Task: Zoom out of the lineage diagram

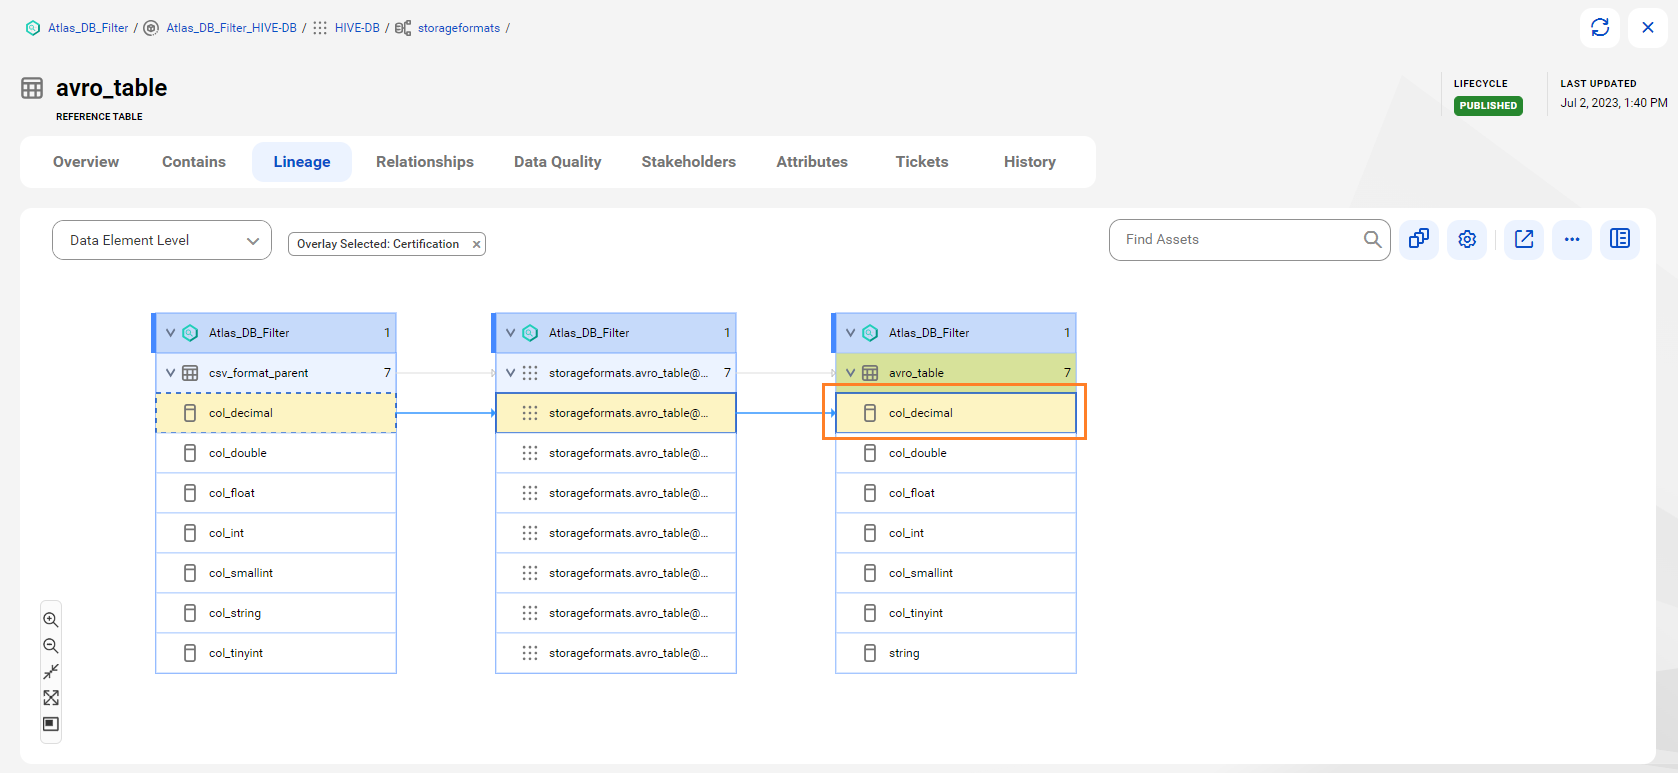Action: pyautogui.click(x=51, y=646)
